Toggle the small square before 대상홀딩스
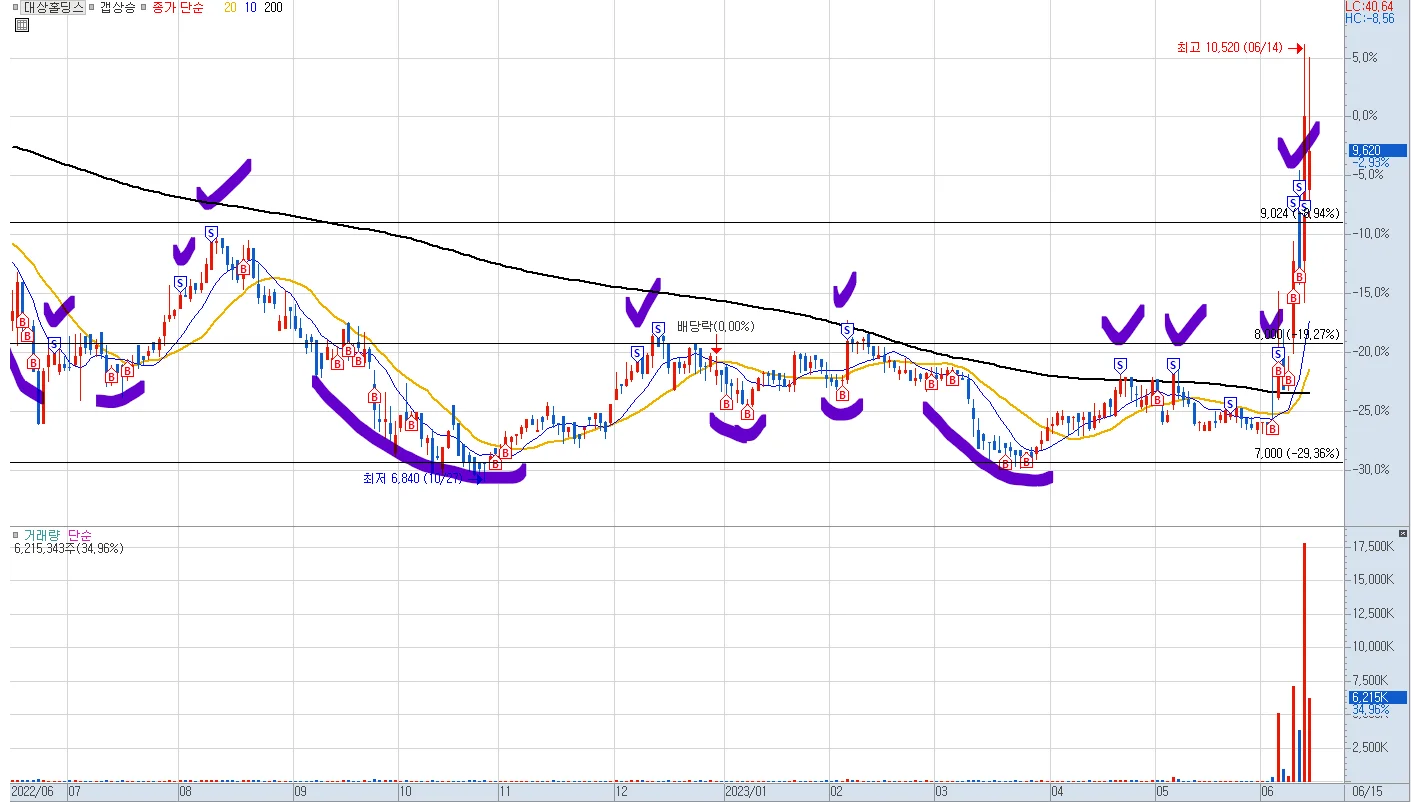The width and height of the screenshot is (1411, 802). click(x=16, y=7)
